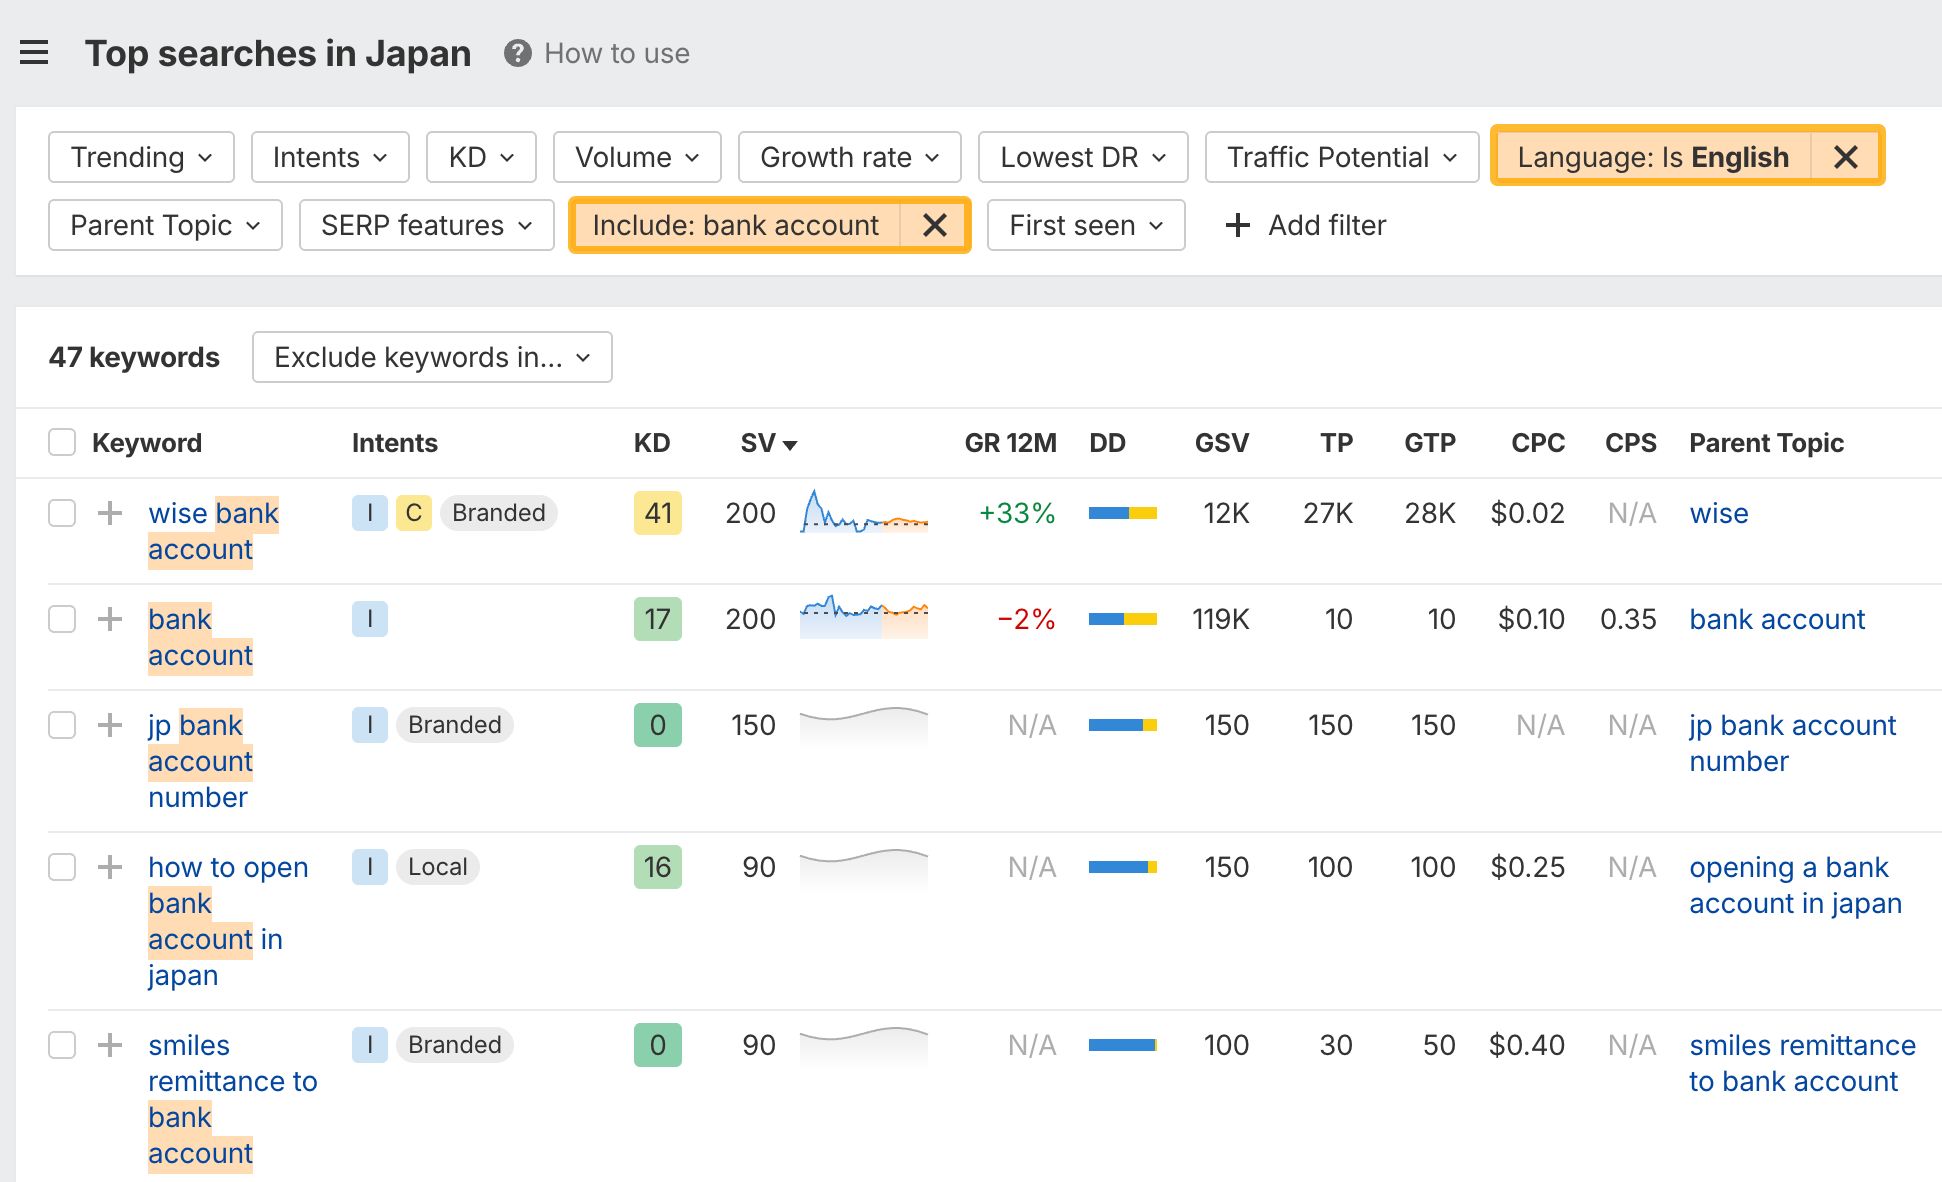Image resolution: width=1942 pixels, height=1182 pixels.
Task: Click the plus icon for smiles remittance keyword
Action: click(110, 1045)
